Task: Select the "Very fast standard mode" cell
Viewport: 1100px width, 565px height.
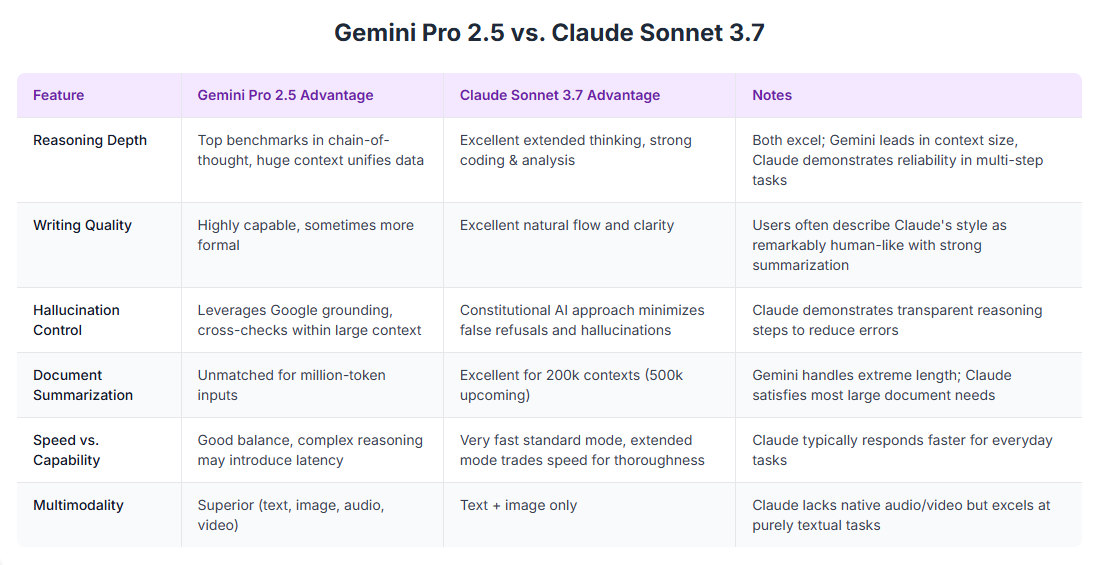Action: [582, 450]
